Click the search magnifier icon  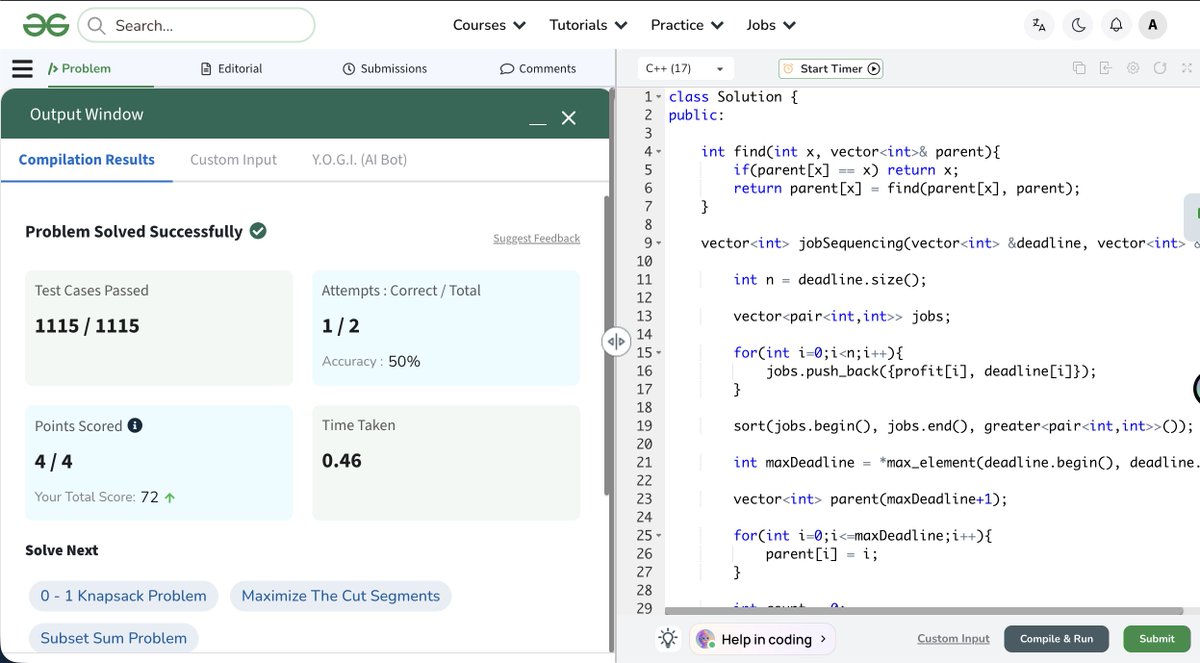coord(96,26)
